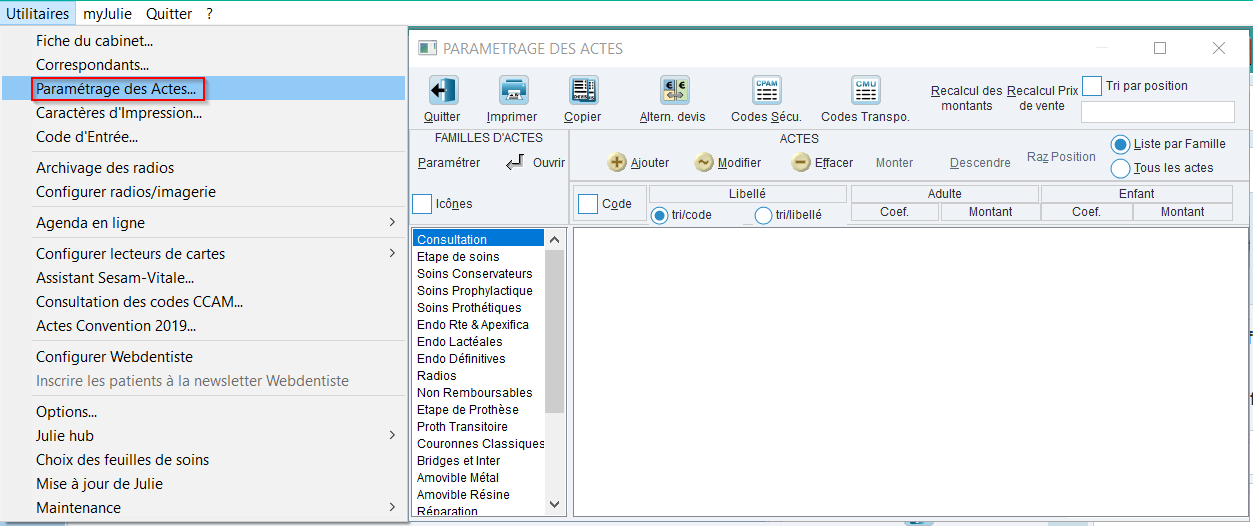
Task: Click the Monter button
Action: coord(894,162)
